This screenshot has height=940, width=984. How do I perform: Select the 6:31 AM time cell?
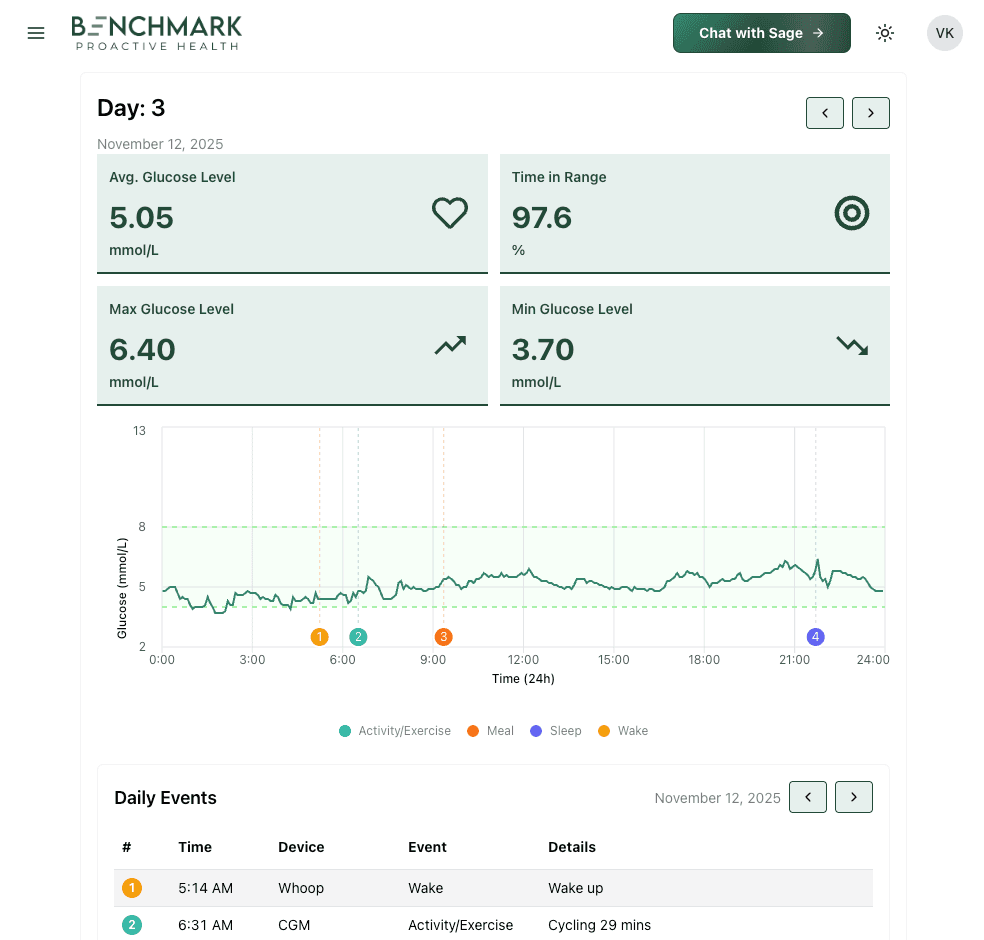coord(205,925)
